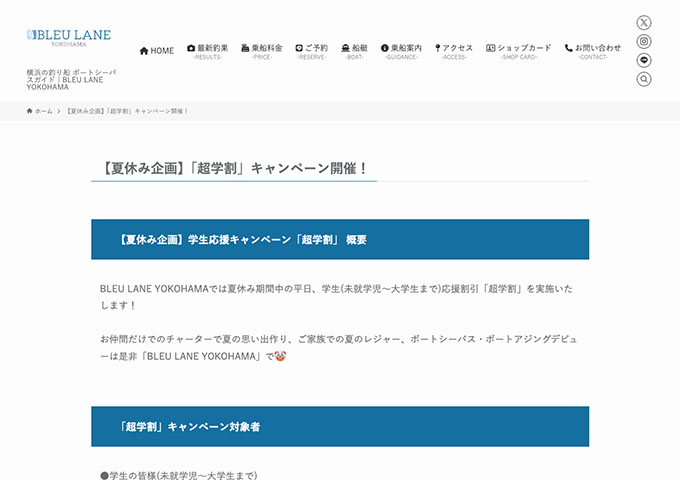Click page title 【夏休み企画】「超学割」キャンペーン開催！
The image size is (680, 480).
pyautogui.click(x=234, y=168)
